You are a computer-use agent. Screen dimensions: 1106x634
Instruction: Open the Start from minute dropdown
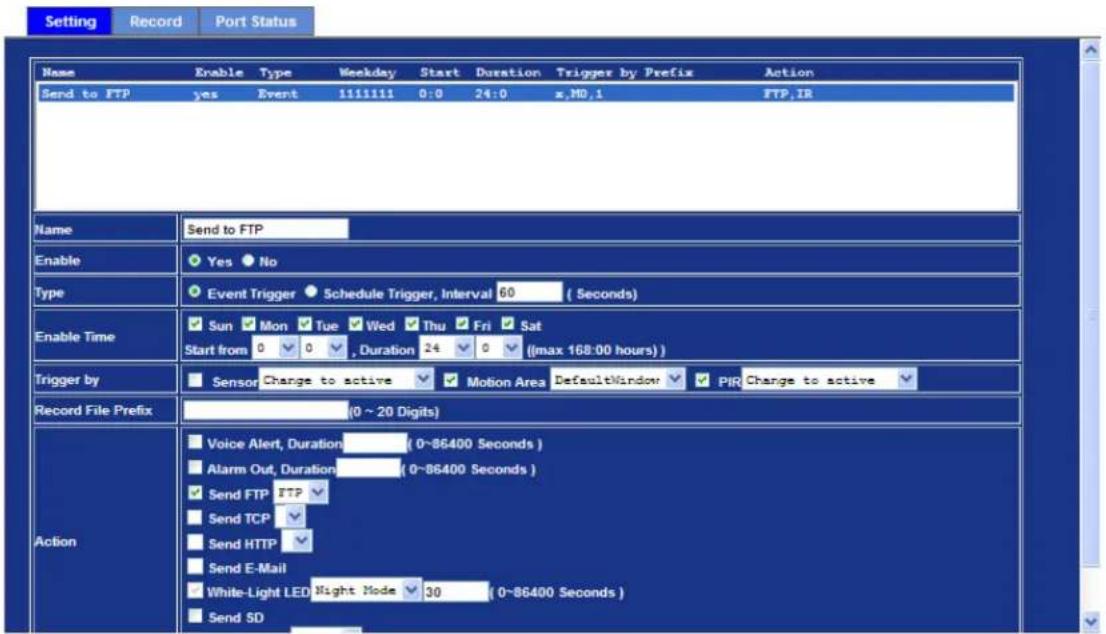point(324,348)
